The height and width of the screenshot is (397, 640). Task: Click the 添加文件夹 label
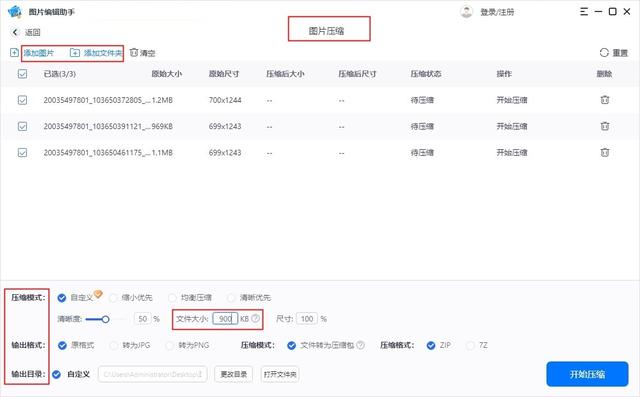pyautogui.click(x=103, y=53)
